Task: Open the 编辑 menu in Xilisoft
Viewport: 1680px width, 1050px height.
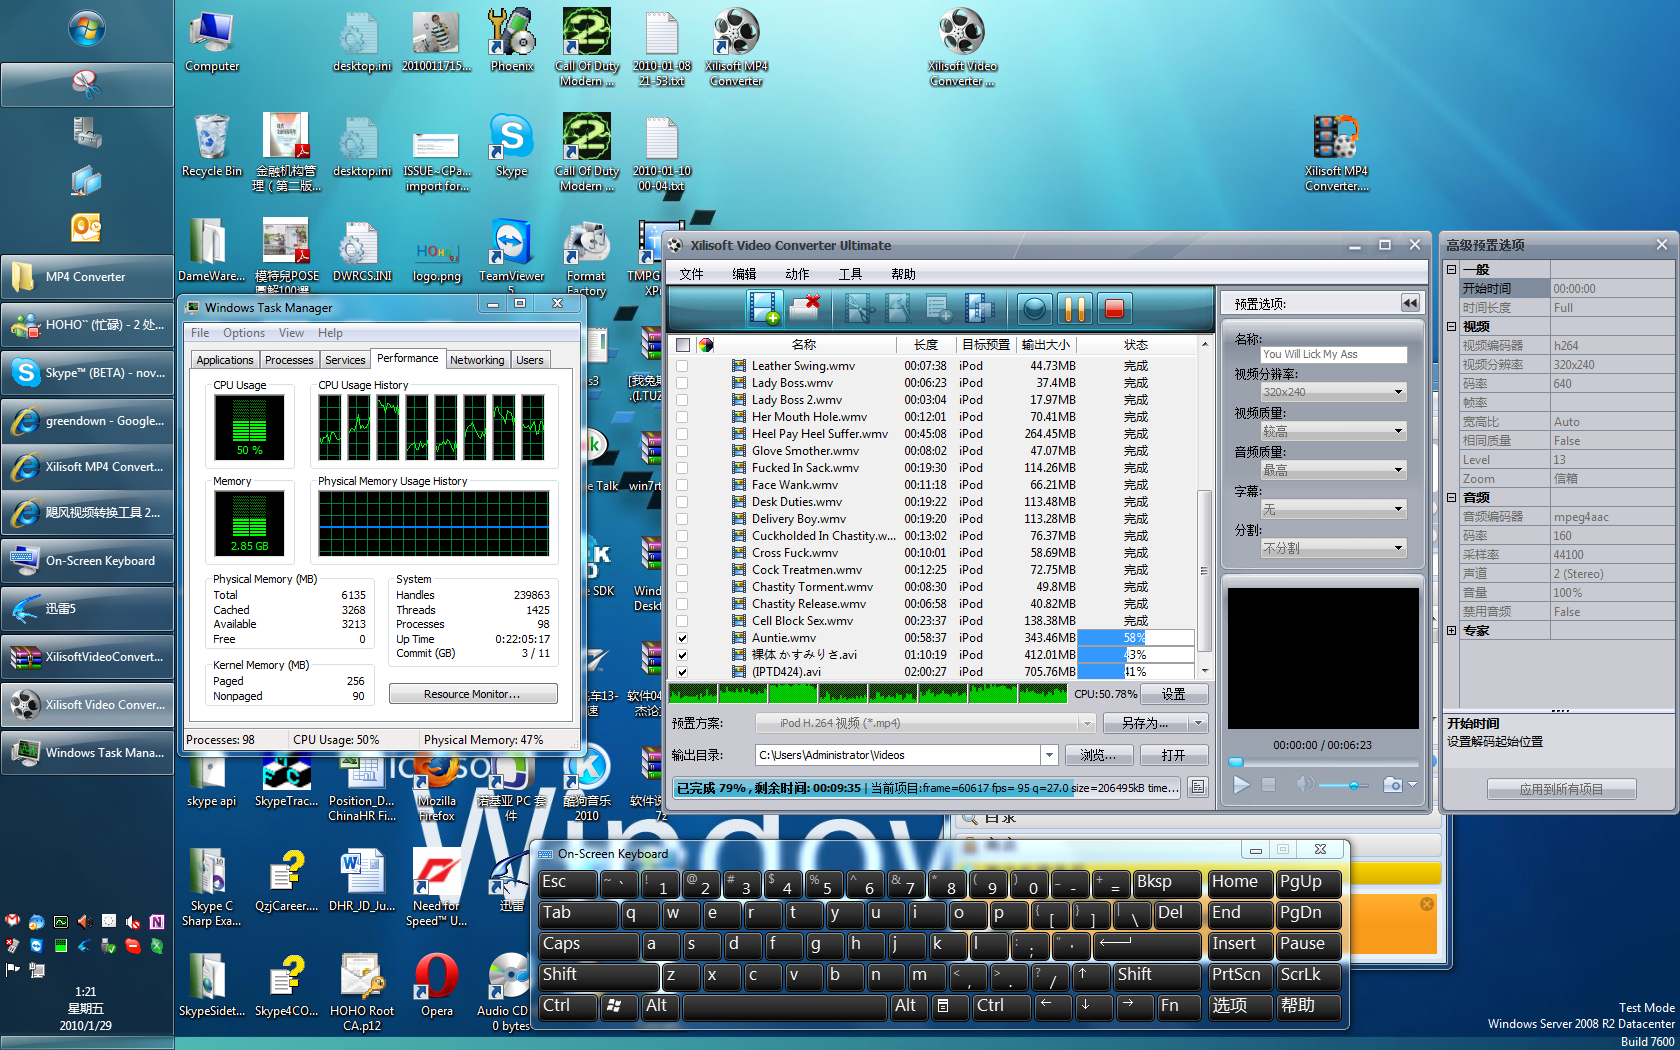Action: tap(743, 274)
